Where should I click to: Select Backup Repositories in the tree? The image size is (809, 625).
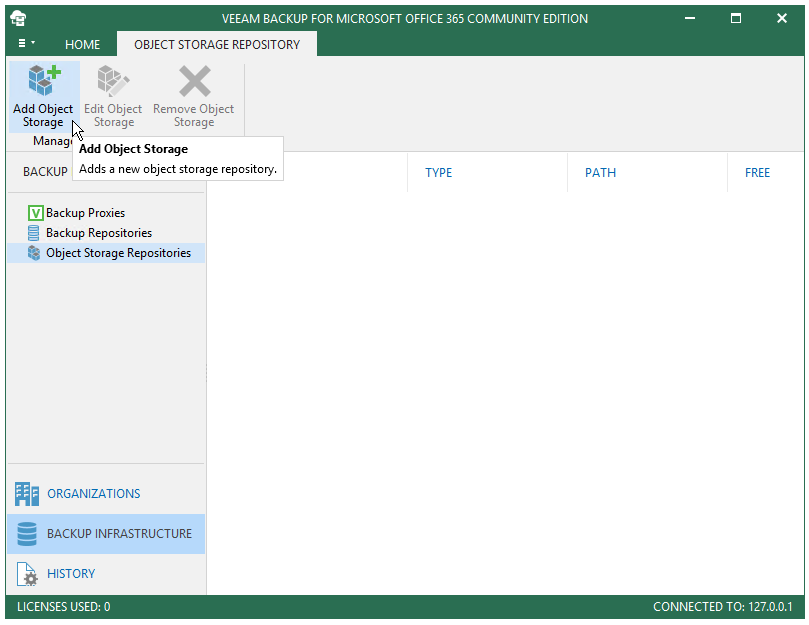click(x=99, y=233)
